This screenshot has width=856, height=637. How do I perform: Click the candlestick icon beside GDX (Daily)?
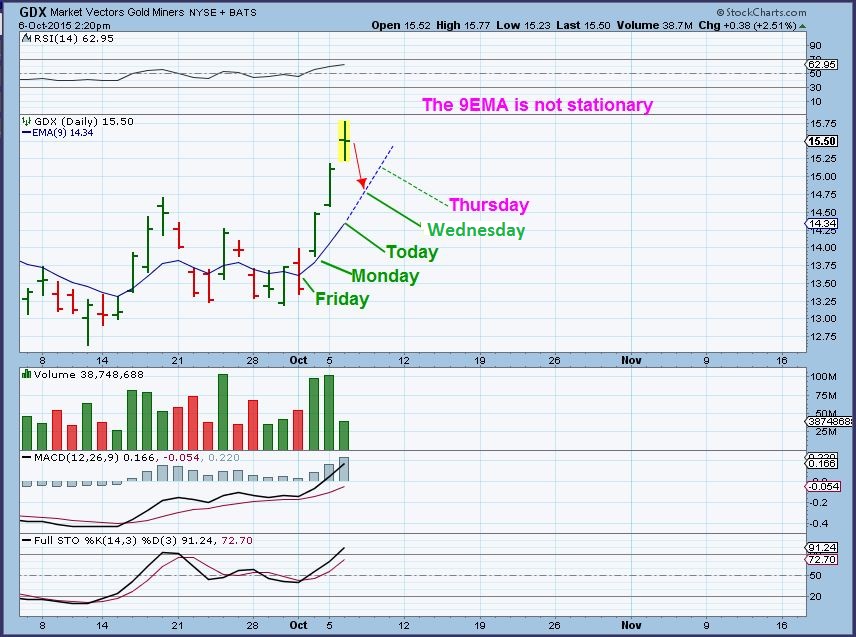(x=26, y=121)
